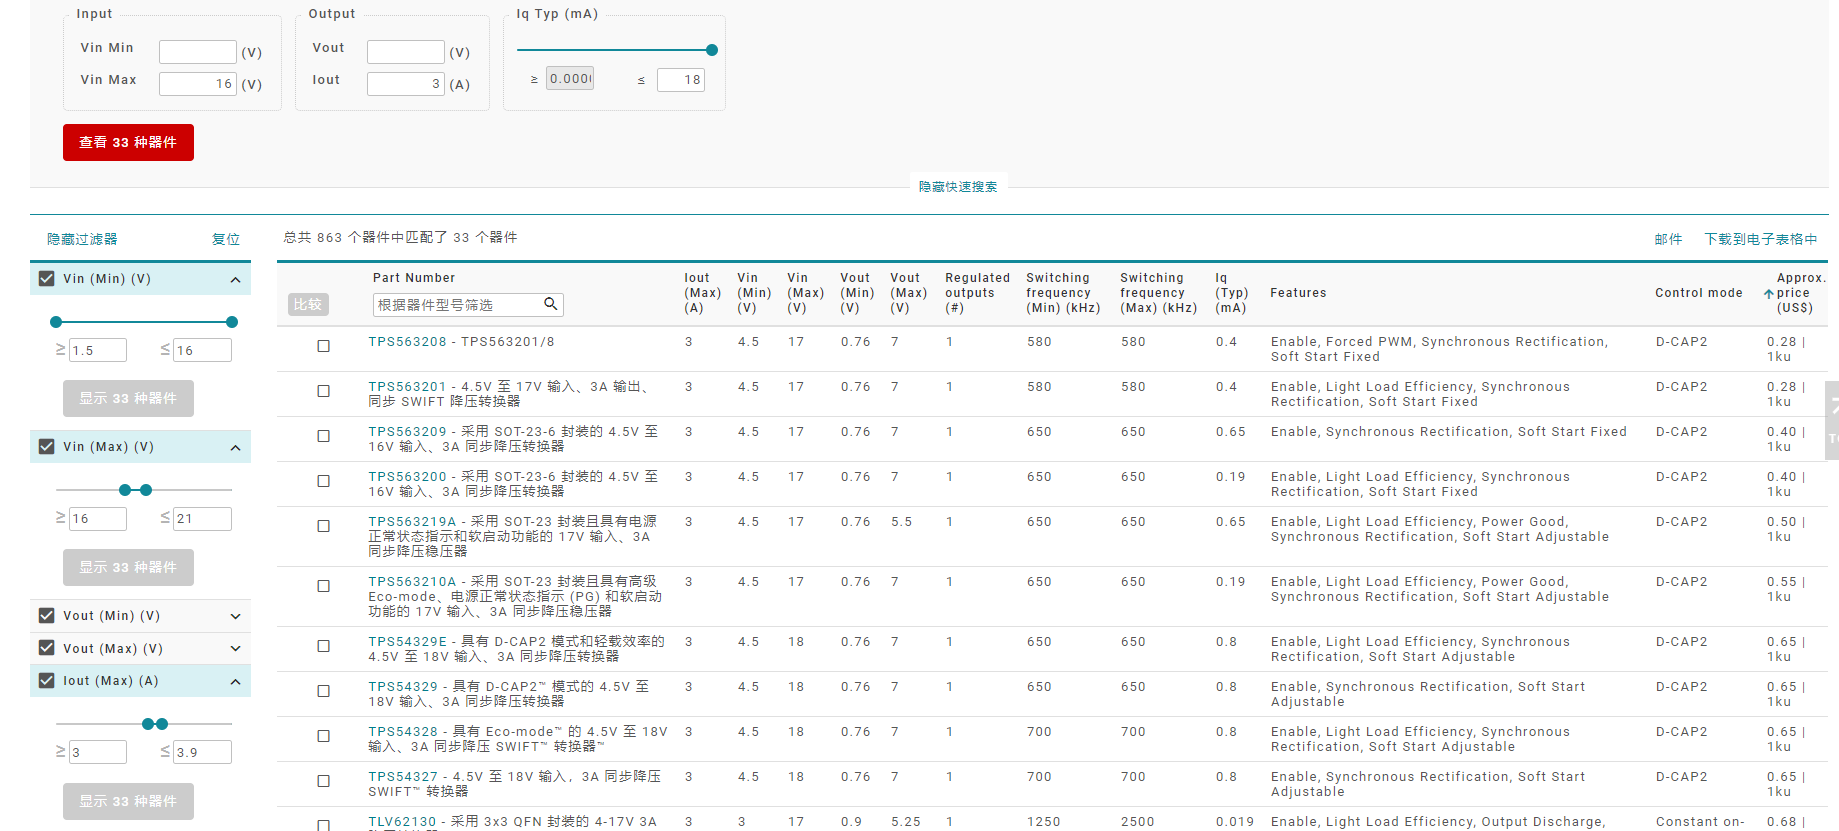The height and width of the screenshot is (831, 1839).
Task: Uncheck the Vout (Max) (V) filter checkbox
Action: coord(46,648)
